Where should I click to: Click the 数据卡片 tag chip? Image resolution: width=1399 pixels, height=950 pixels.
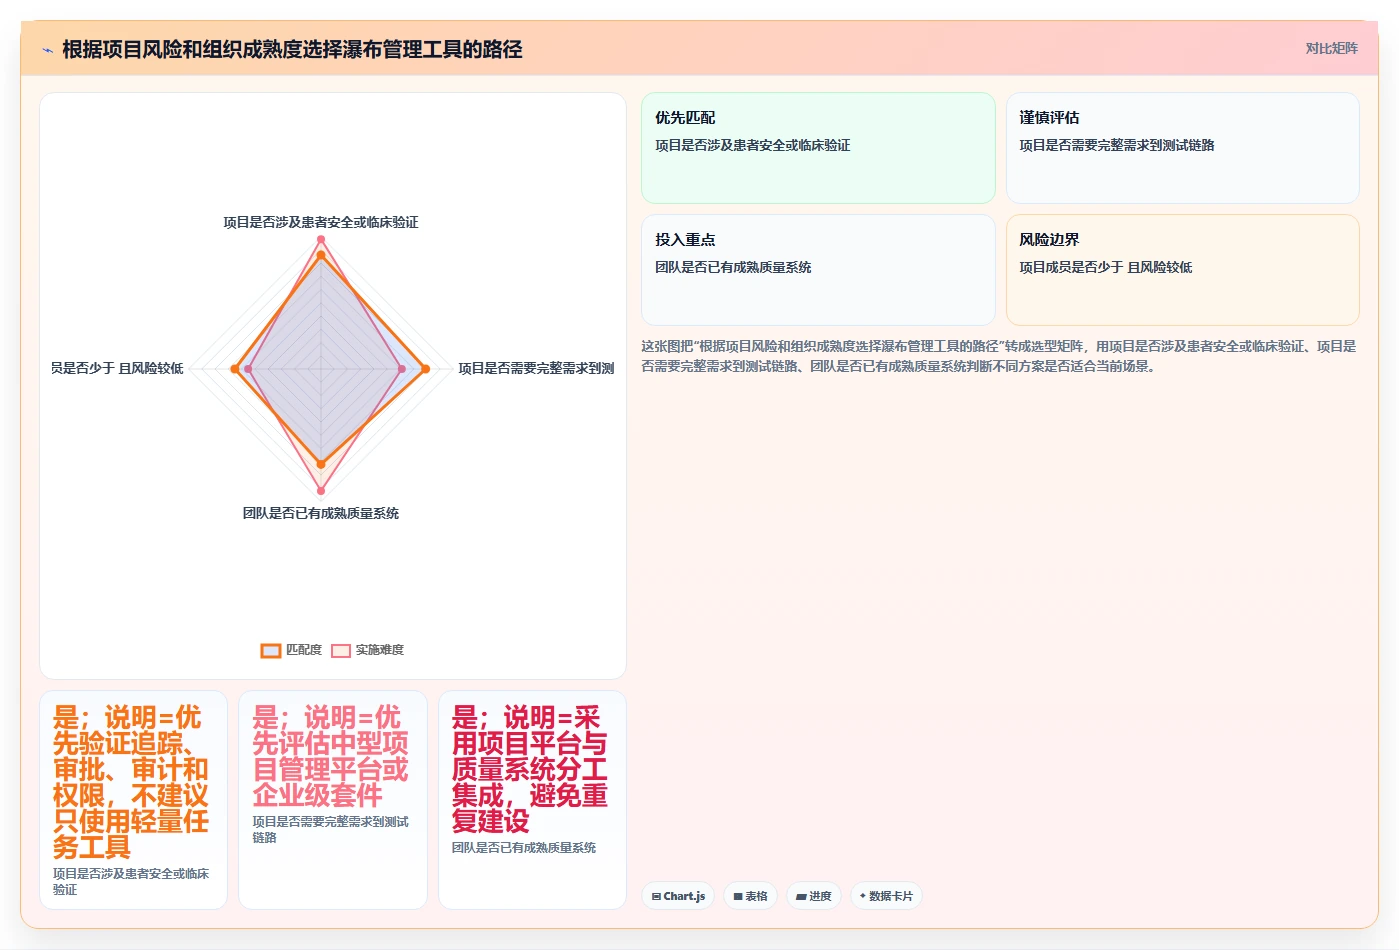point(886,896)
